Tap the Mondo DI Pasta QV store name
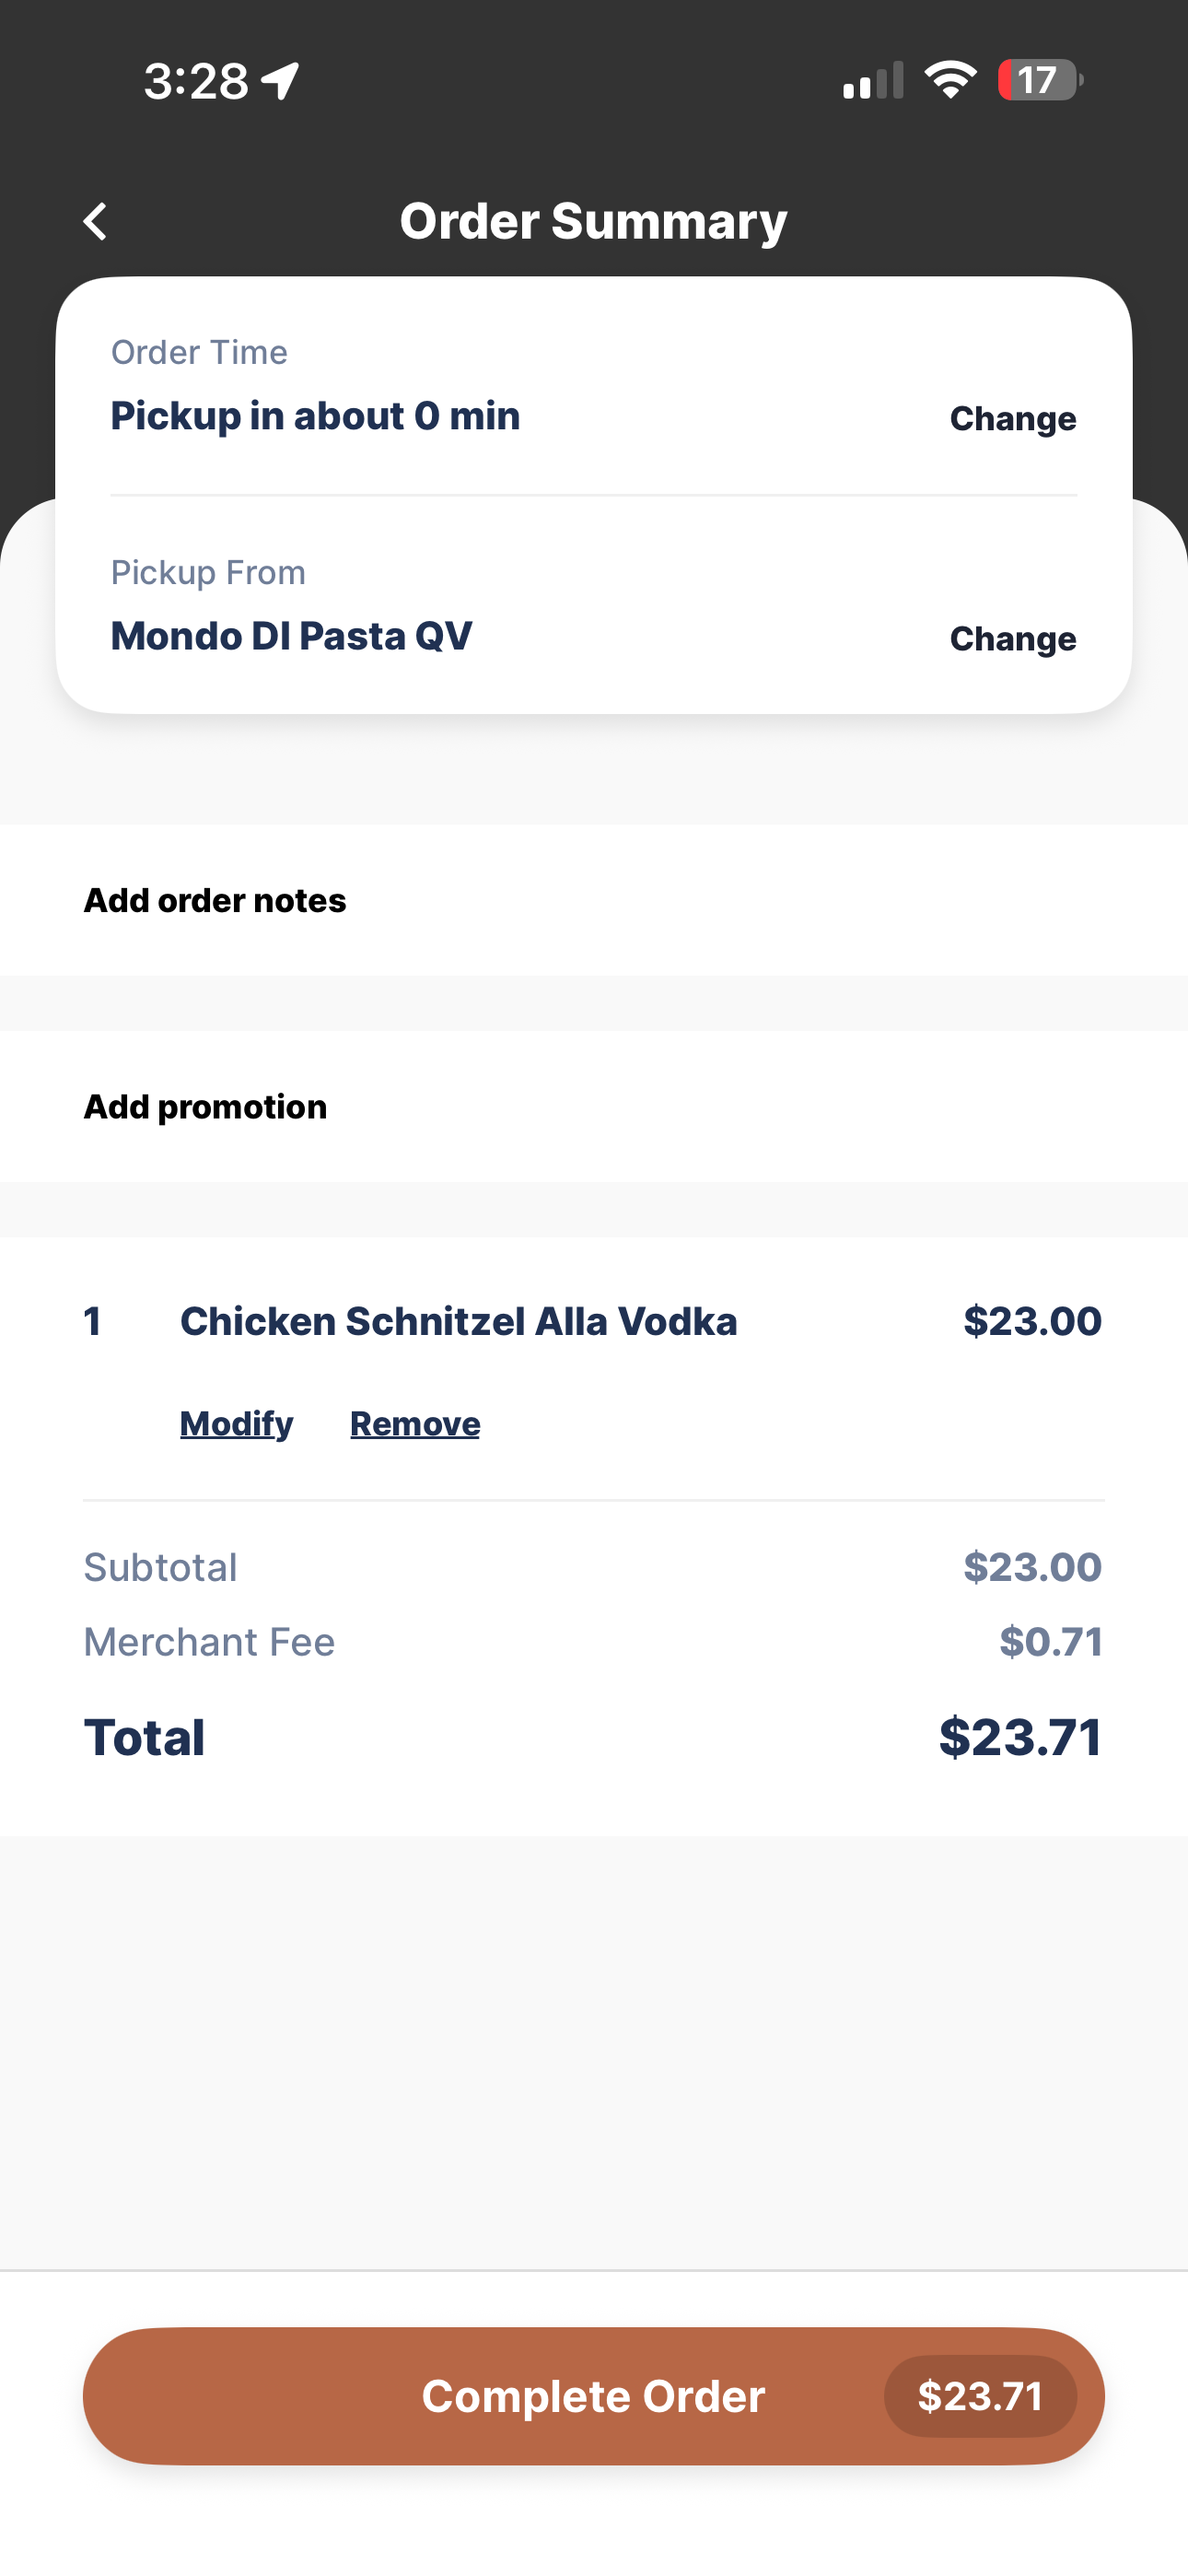Image resolution: width=1188 pixels, height=2576 pixels. coord(291,636)
